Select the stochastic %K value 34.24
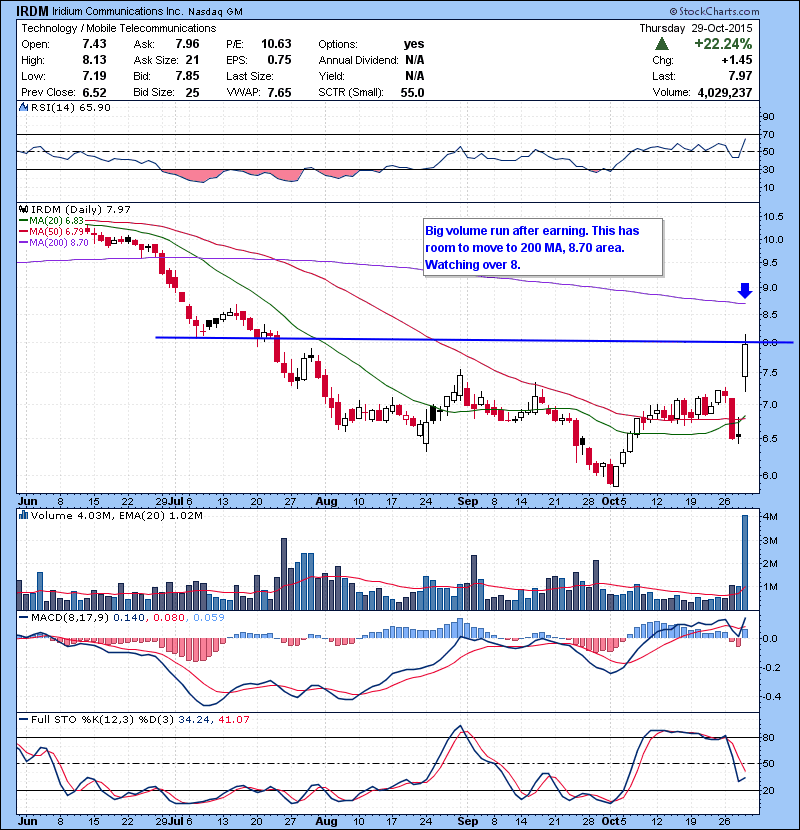Viewport: 800px width, 830px height. point(194,719)
